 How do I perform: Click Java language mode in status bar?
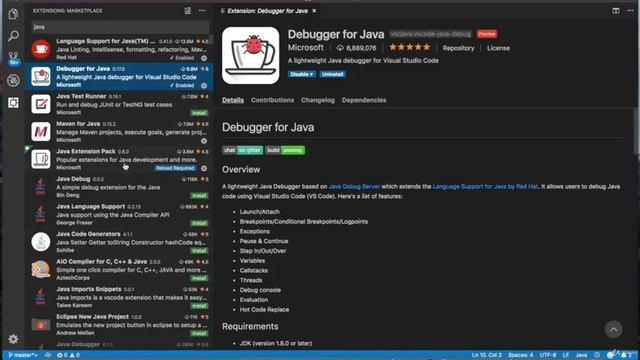[581, 355]
